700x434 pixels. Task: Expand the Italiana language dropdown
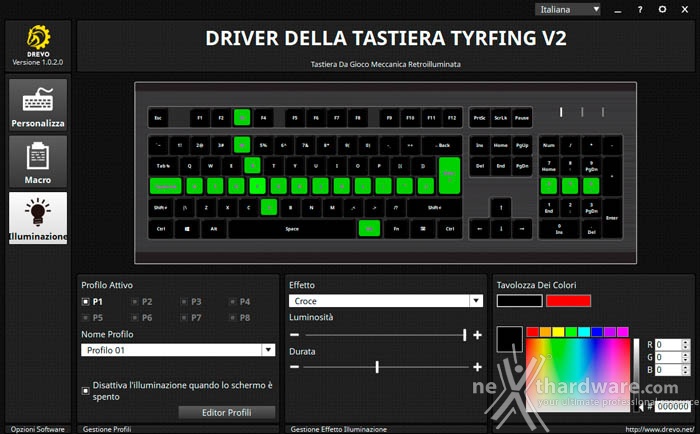568,9
